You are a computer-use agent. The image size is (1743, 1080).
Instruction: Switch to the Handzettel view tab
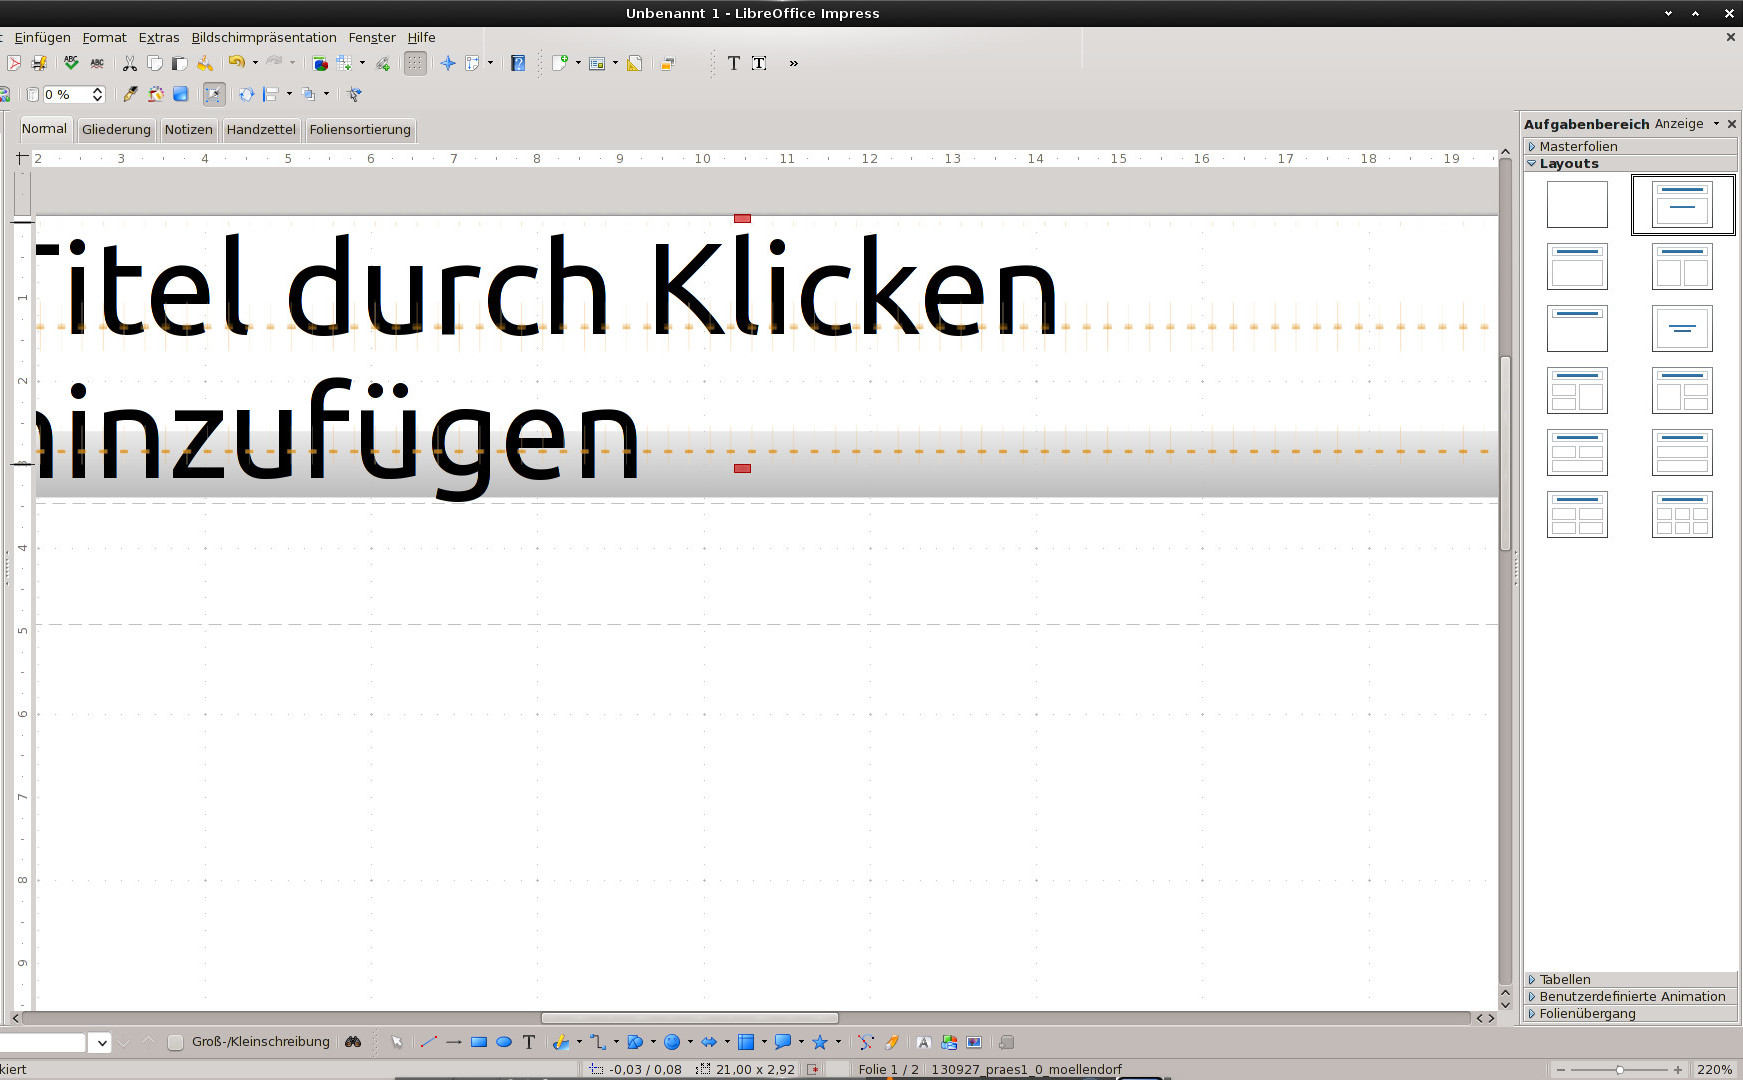(x=261, y=129)
